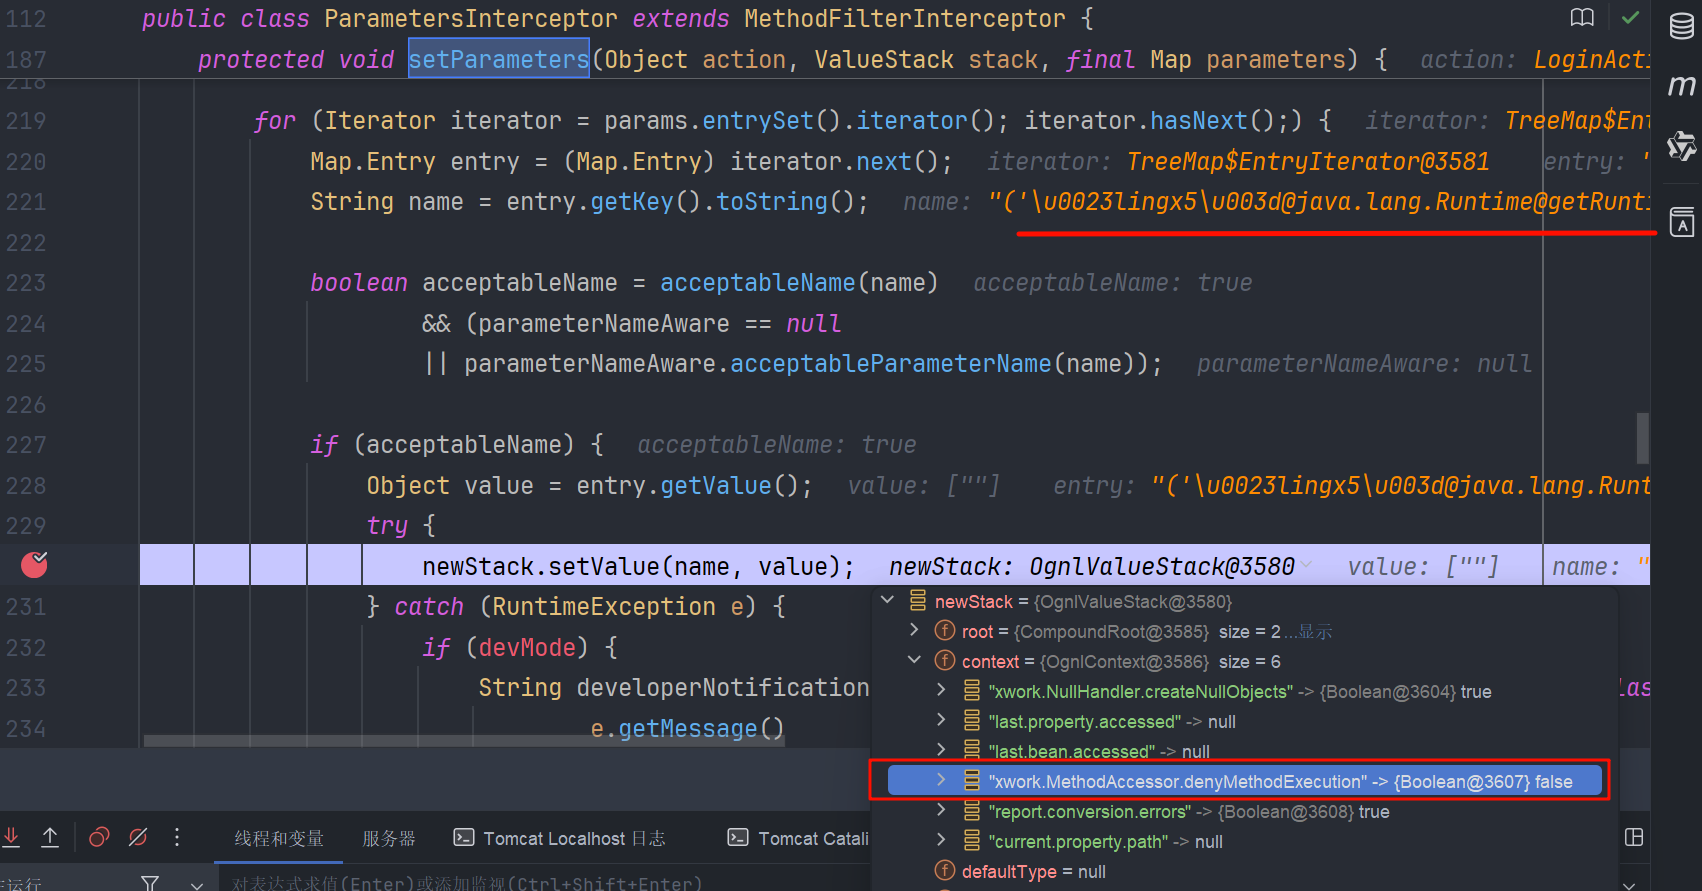The height and width of the screenshot is (891, 1702).
Task: Toggle debugger layout settings icon
Action: pos(1634,837)
